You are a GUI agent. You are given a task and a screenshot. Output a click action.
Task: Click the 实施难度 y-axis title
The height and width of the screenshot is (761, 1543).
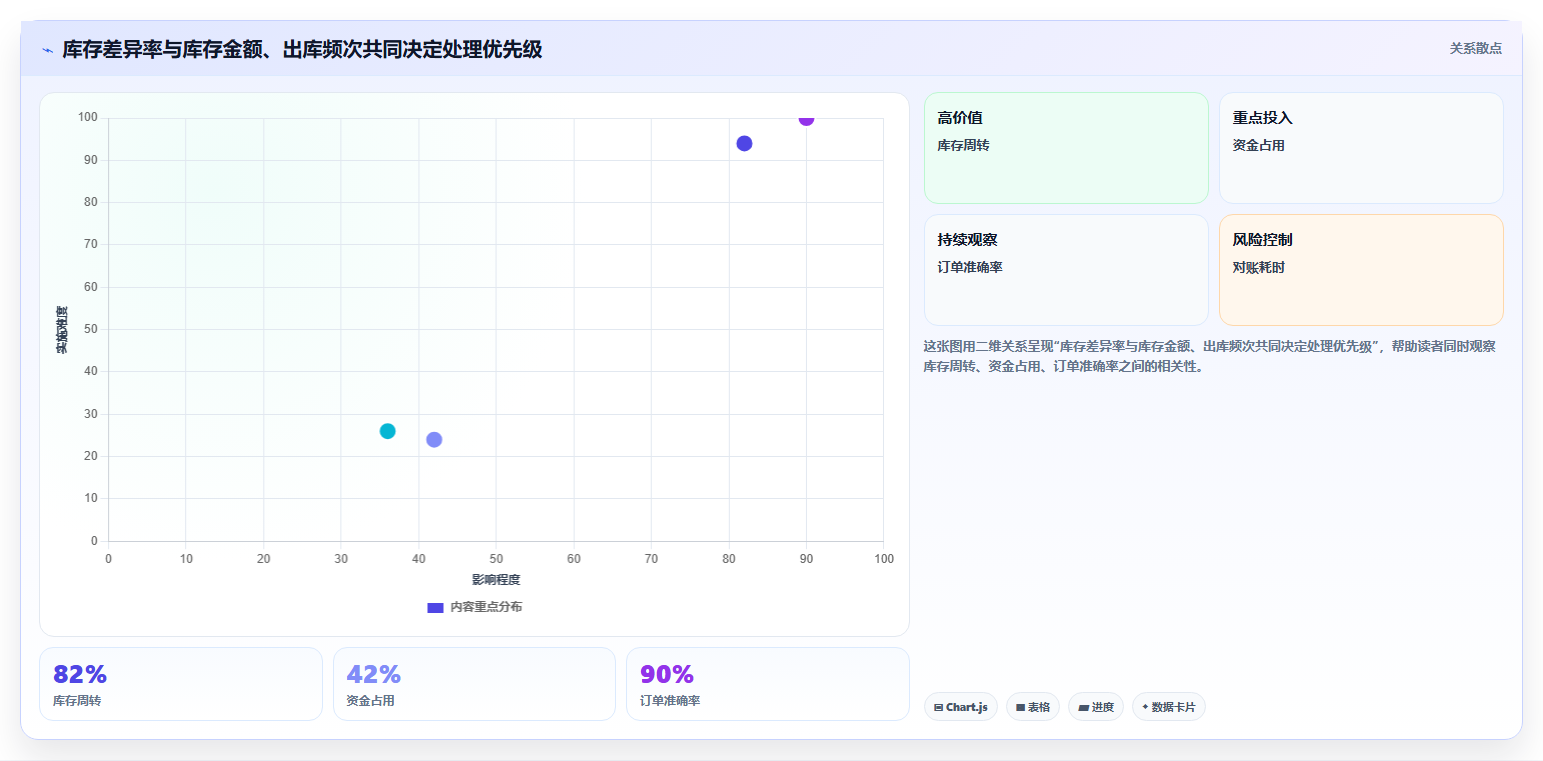click(62, 329)
